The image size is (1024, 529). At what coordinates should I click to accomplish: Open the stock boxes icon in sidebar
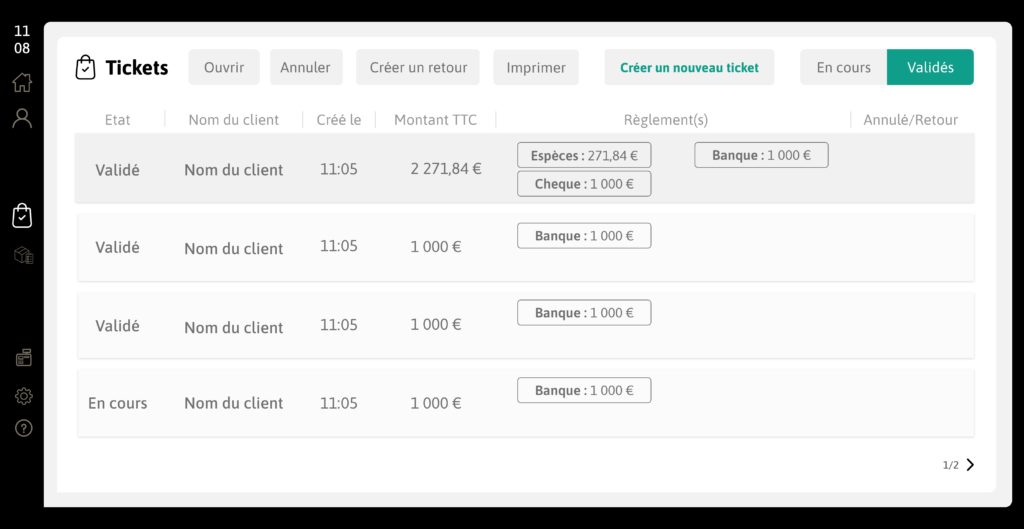[24, 255]
